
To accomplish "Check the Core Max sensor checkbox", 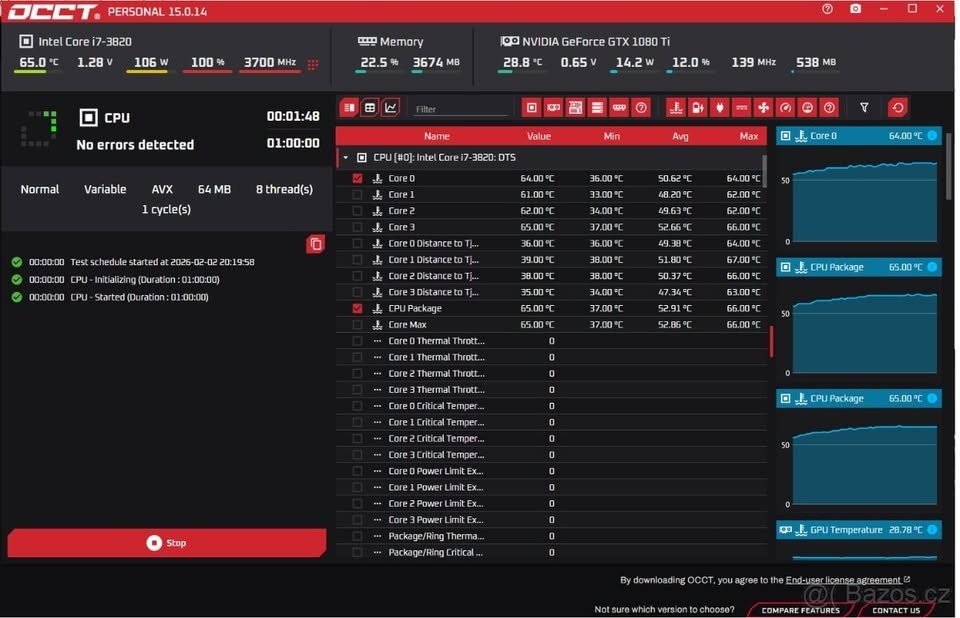I will (x=358, y=325).
